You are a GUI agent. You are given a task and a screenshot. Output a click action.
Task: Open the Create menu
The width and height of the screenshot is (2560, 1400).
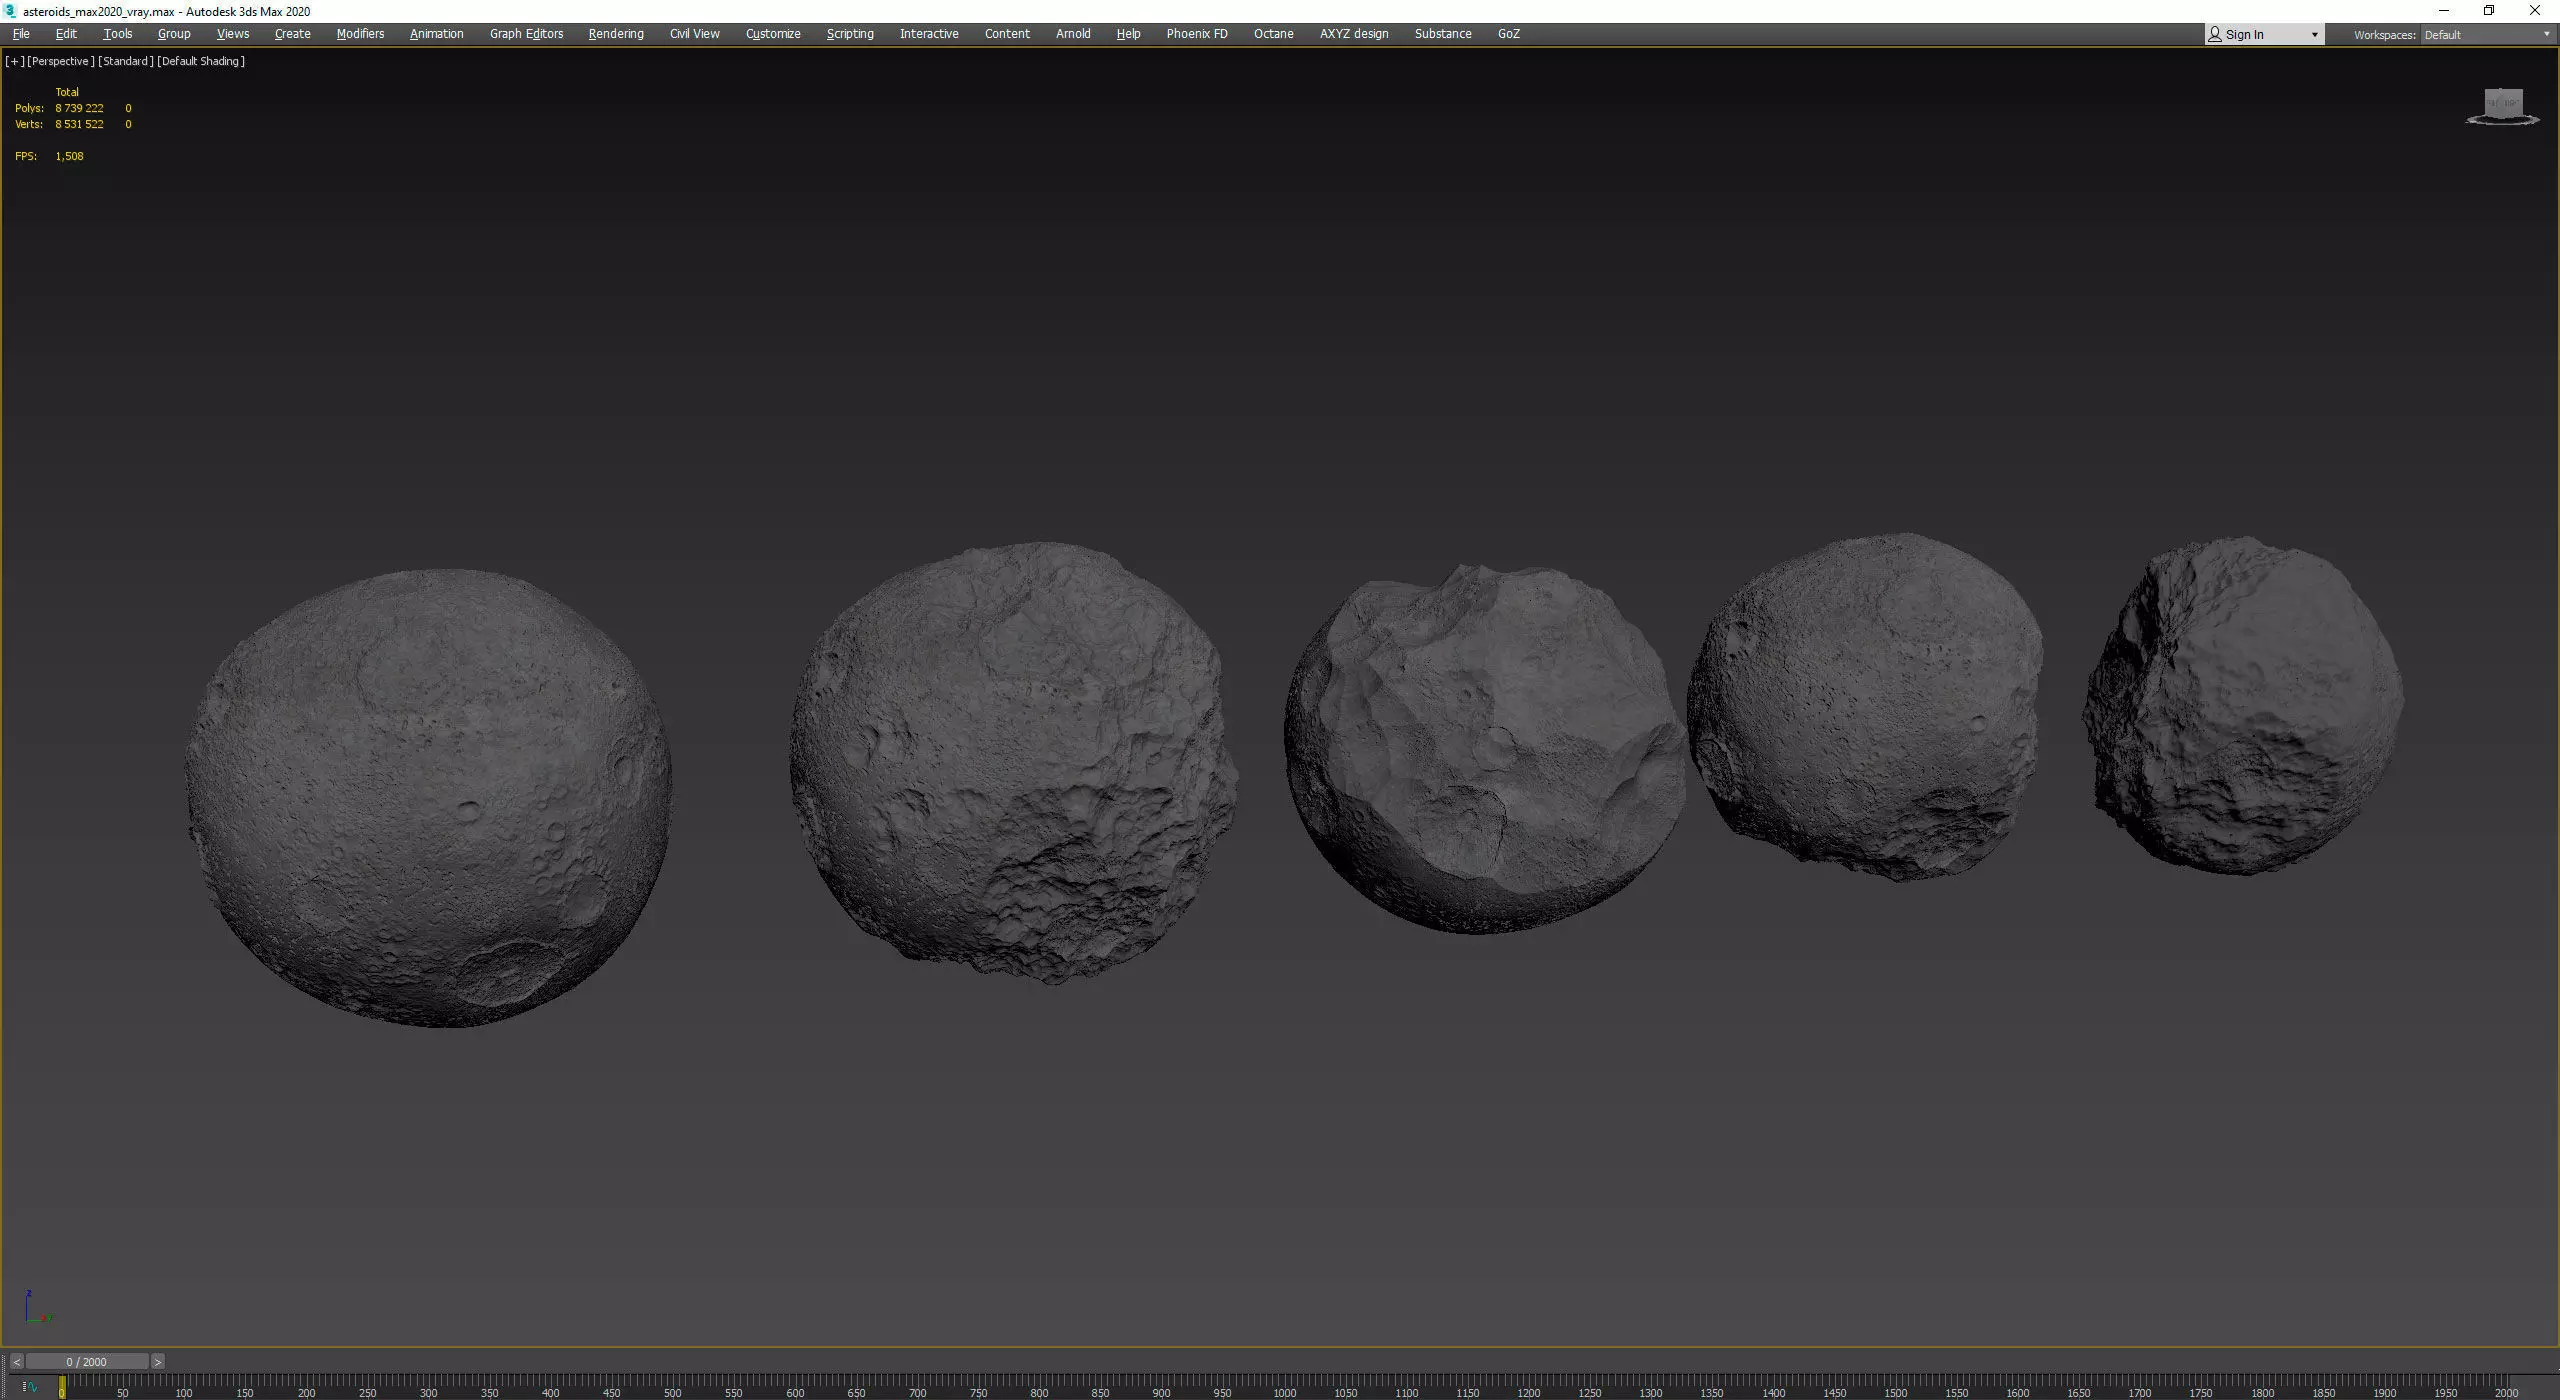pos(292,34)
